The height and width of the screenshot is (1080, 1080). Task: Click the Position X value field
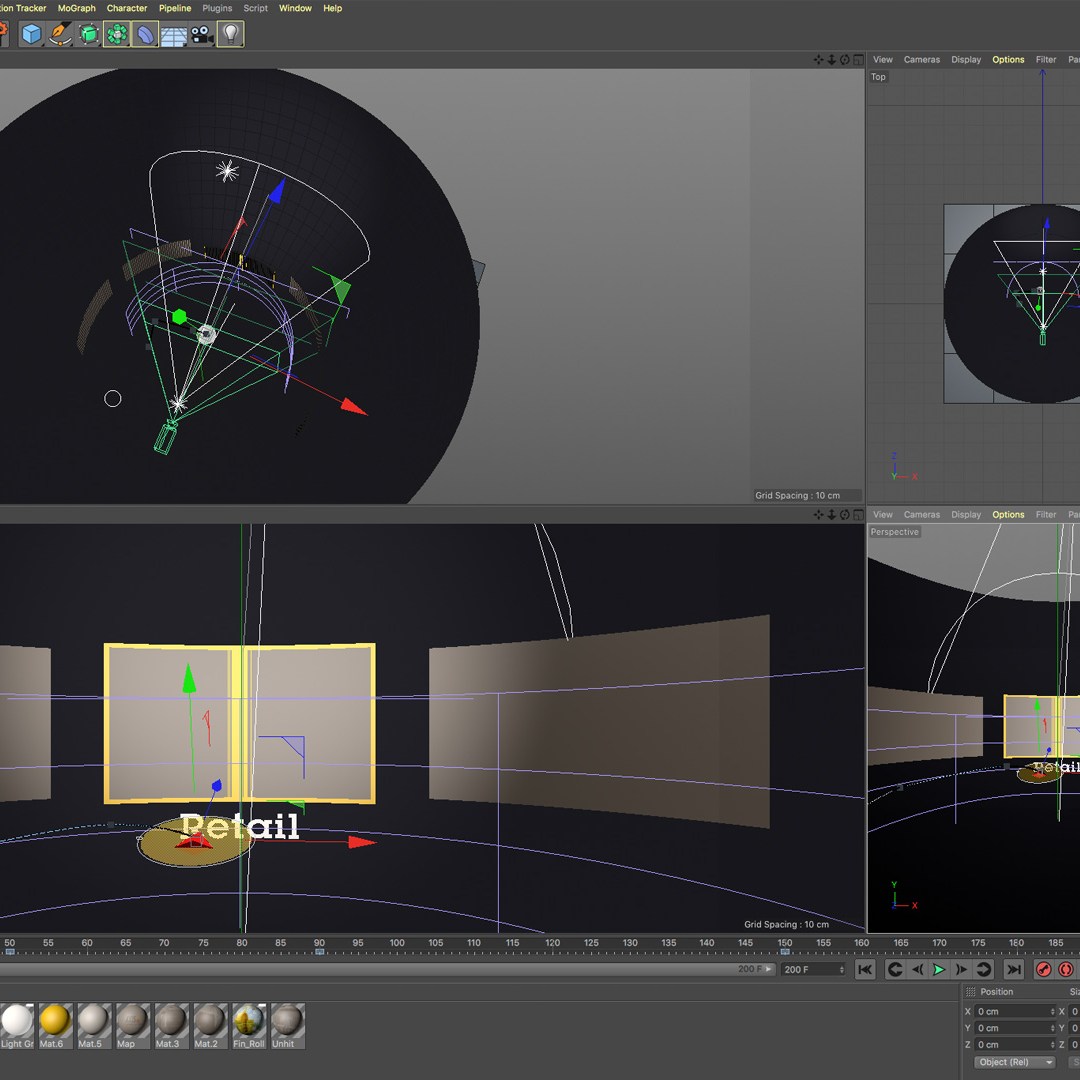click(x=1013, y=1012)
